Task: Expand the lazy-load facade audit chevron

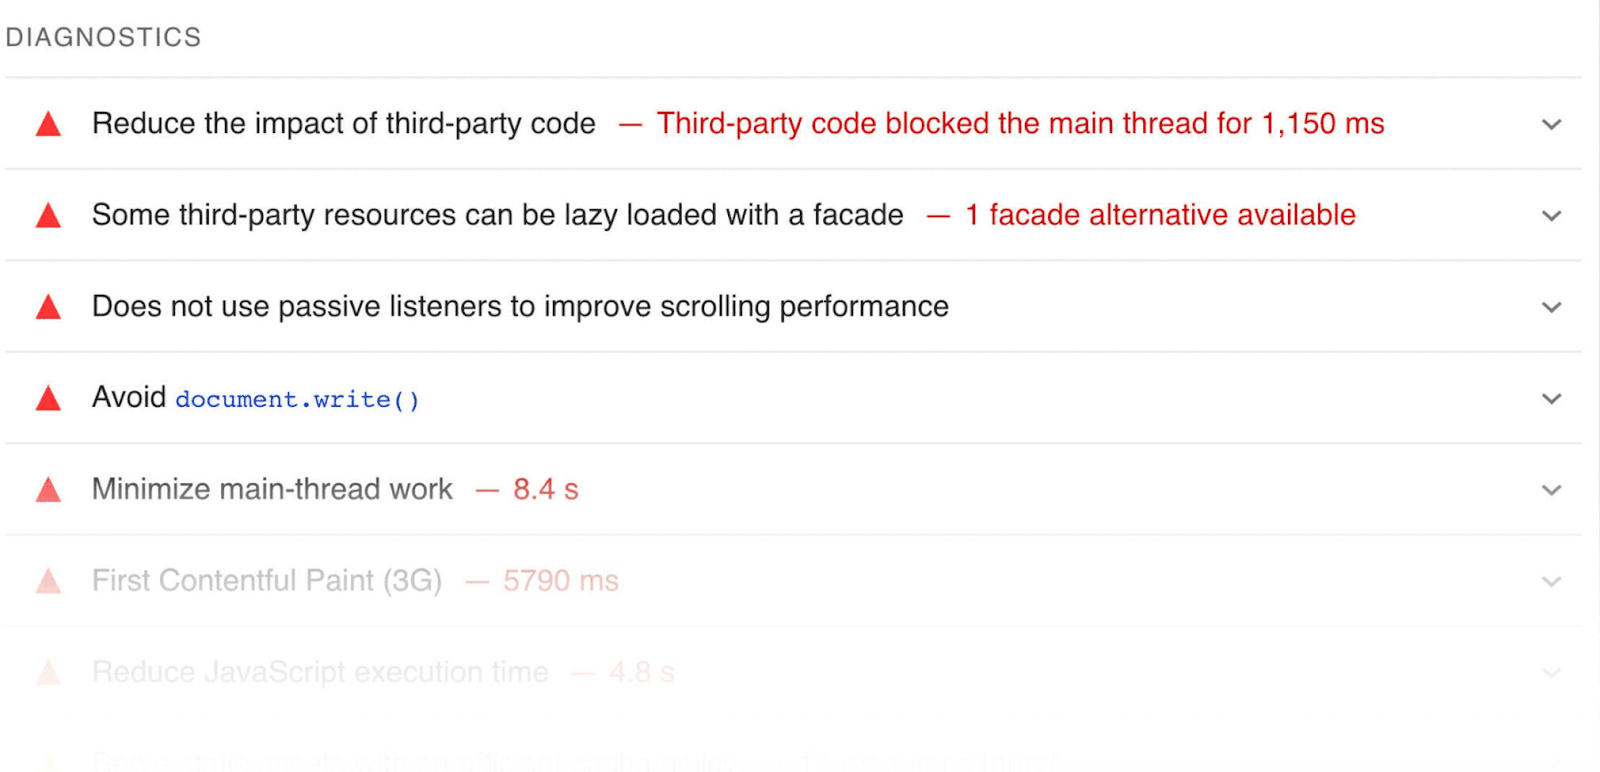Action: pyautogui.click(x=1551, y=216)
